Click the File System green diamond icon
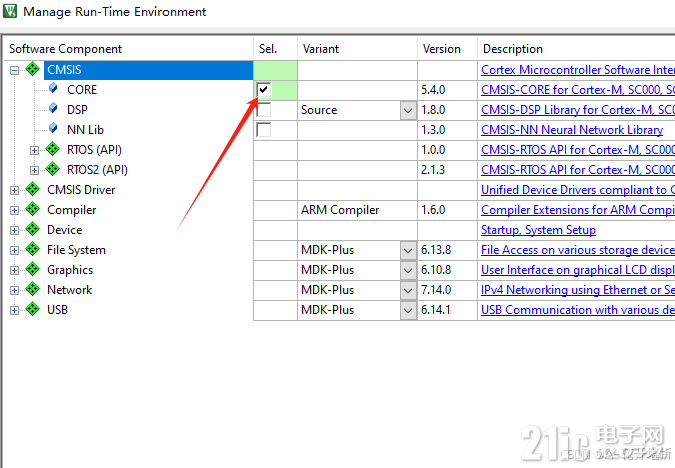This screenshot has width=675, height=468. point(33,249)
